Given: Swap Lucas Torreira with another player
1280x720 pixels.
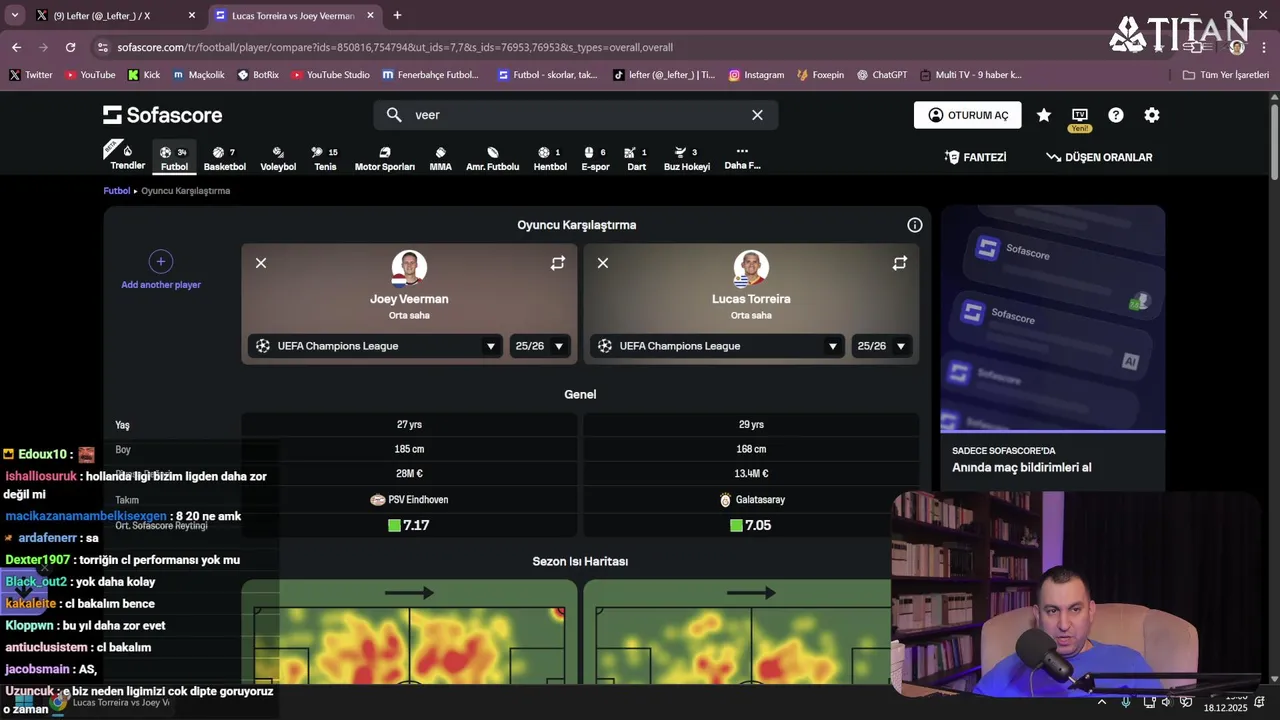Looking at the screenshot, I should (x=900, y=263).
